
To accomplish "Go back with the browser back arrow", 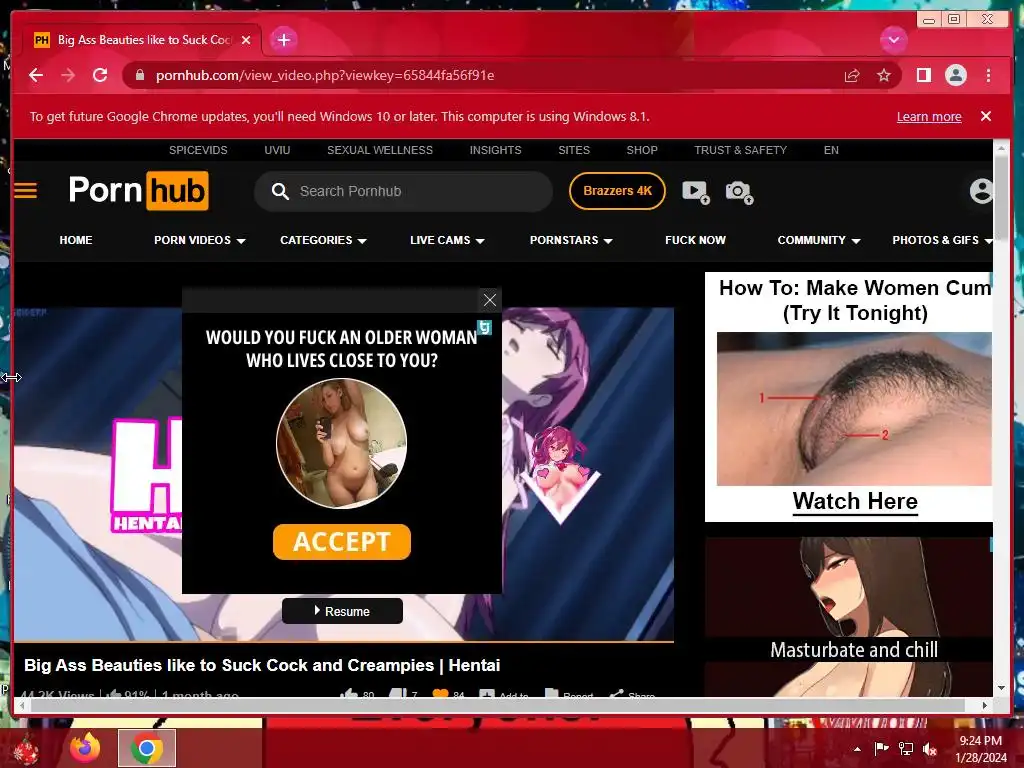I will coord(36,75).
